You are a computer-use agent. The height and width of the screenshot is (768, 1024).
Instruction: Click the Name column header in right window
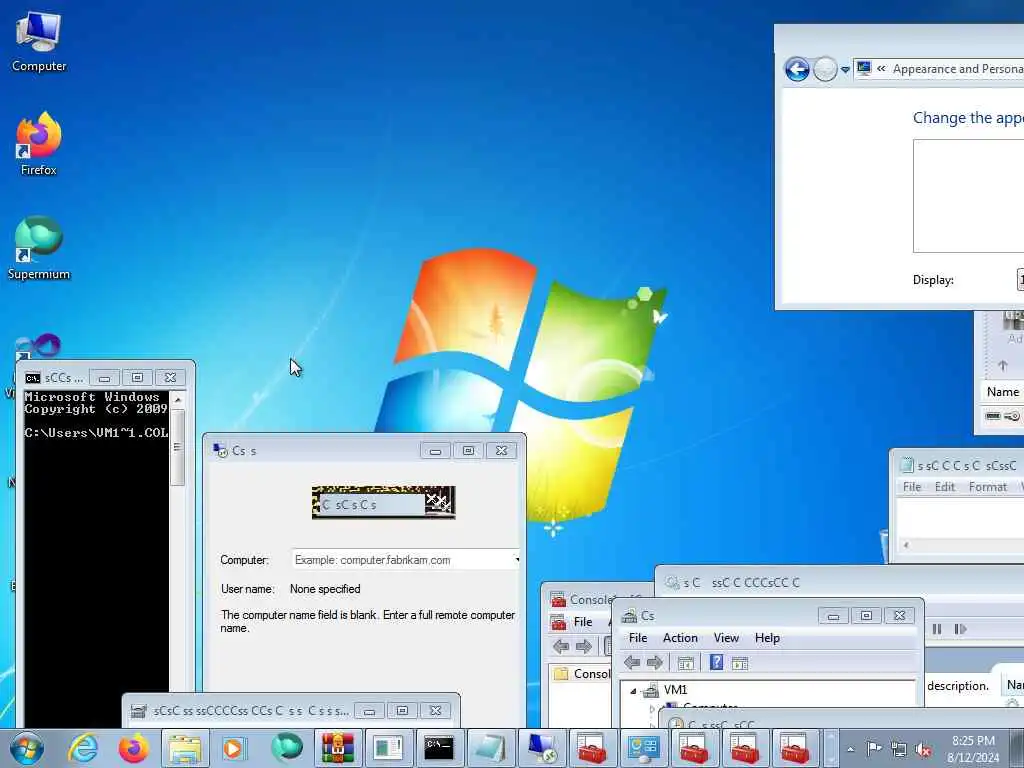pyautogui.click(x=1003, y=392)
